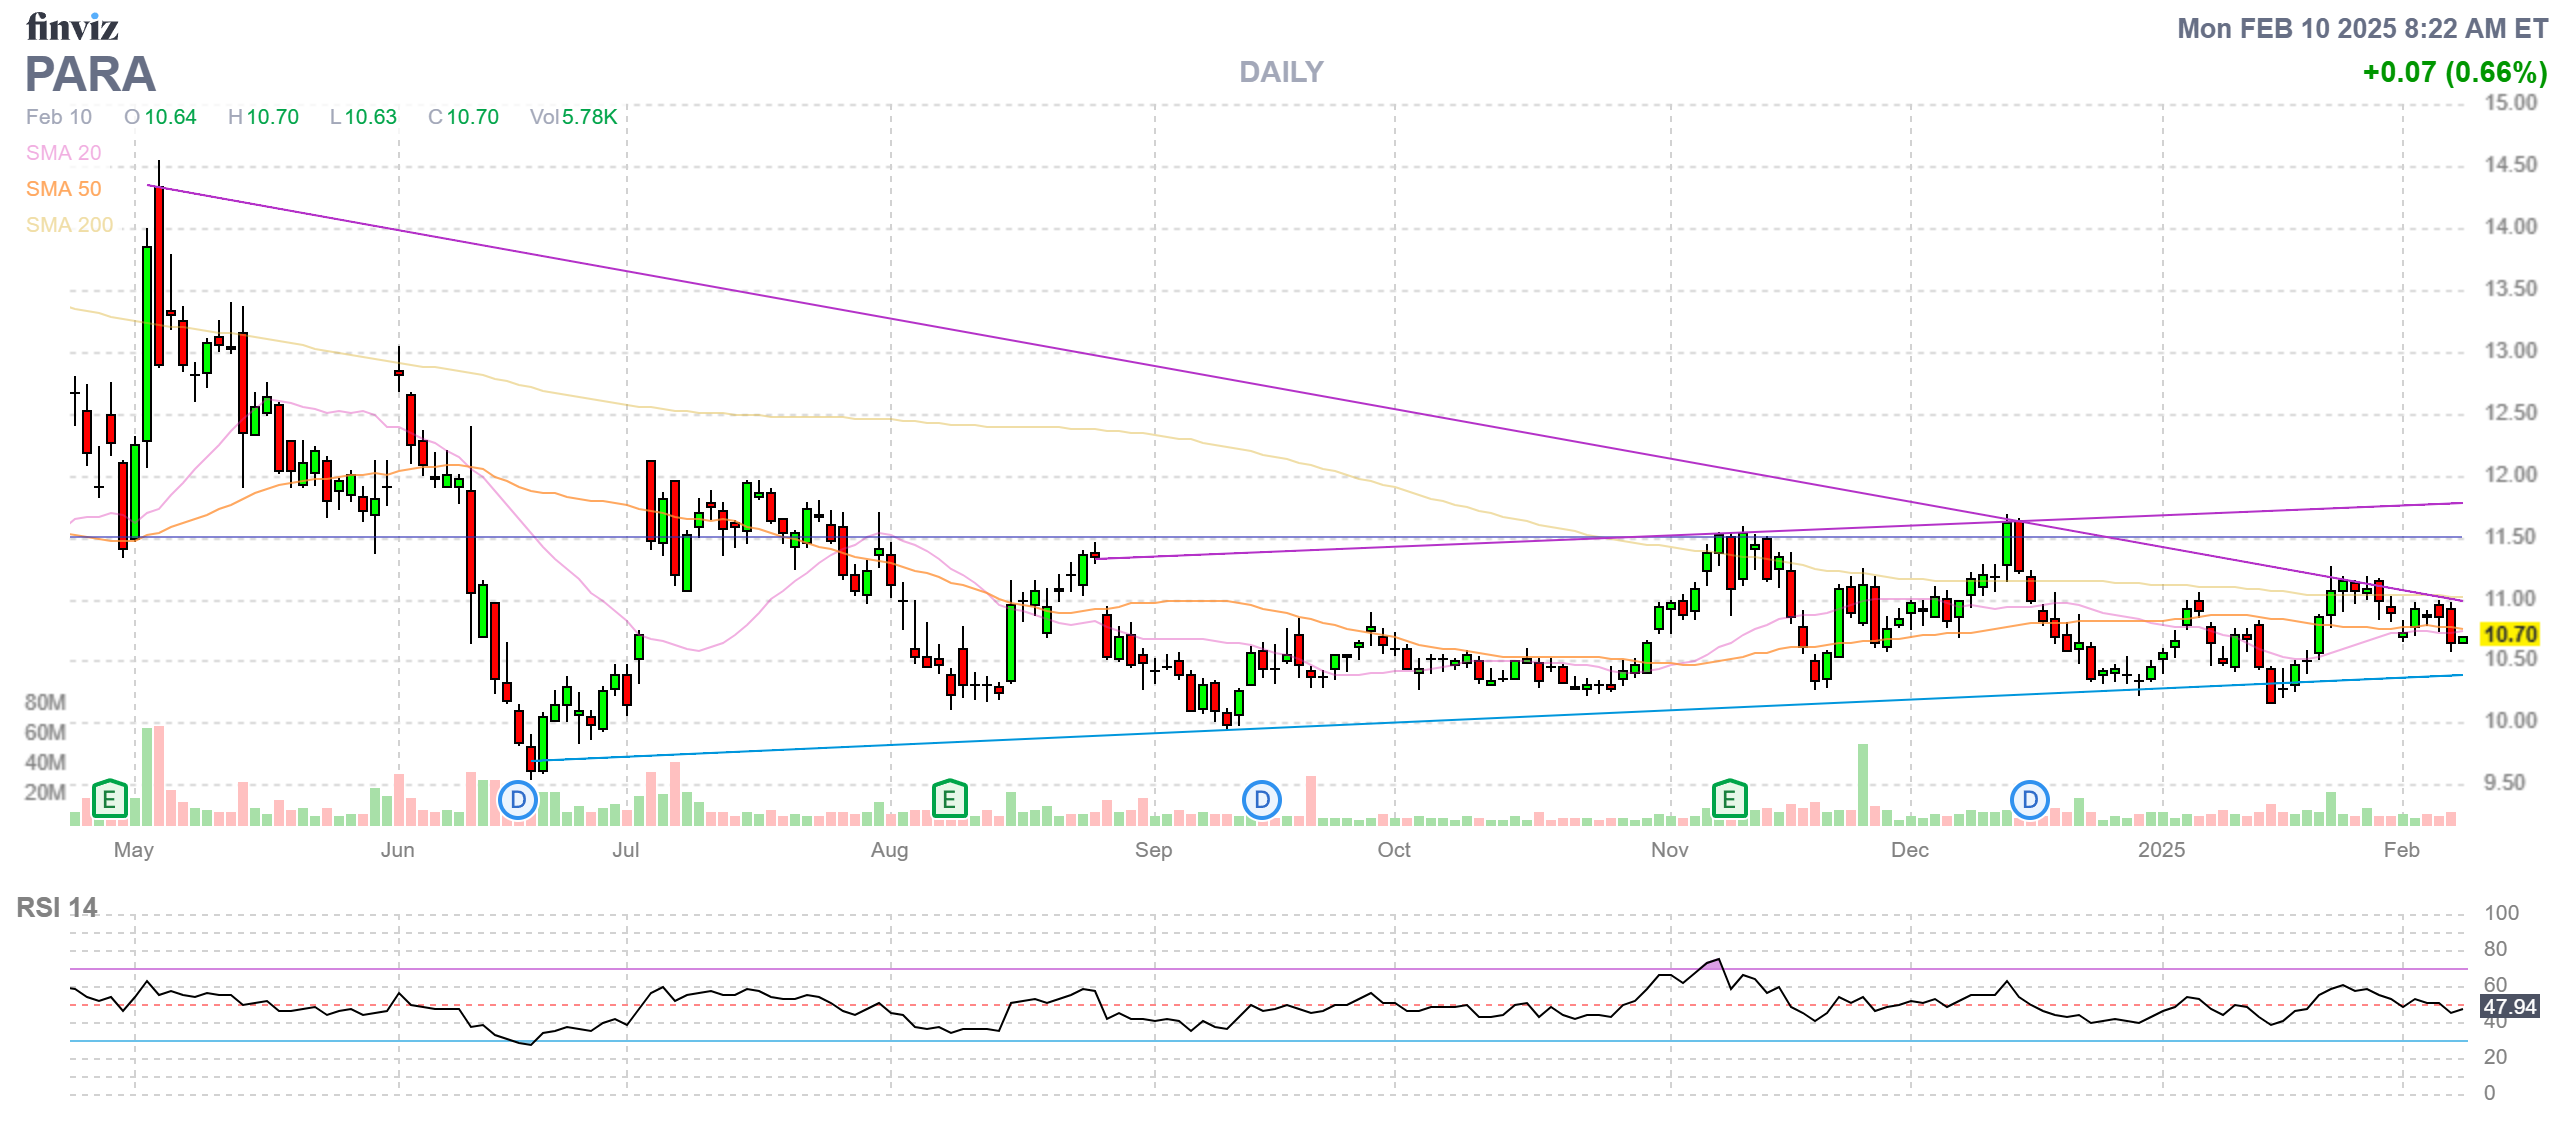
Task: Click the earnings E marker near May
Action: (x=109, y=799)
